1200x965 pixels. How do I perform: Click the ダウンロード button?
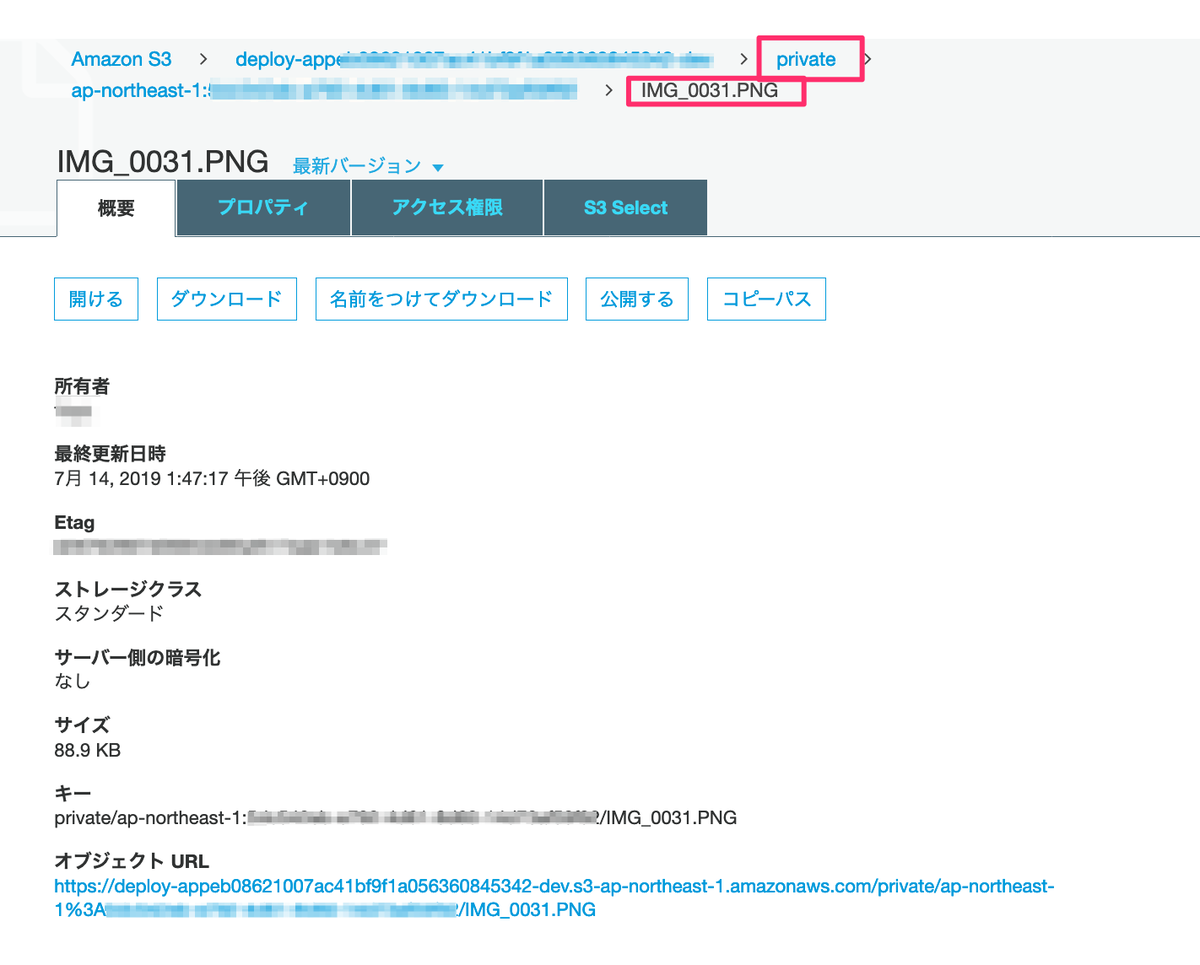227,299
